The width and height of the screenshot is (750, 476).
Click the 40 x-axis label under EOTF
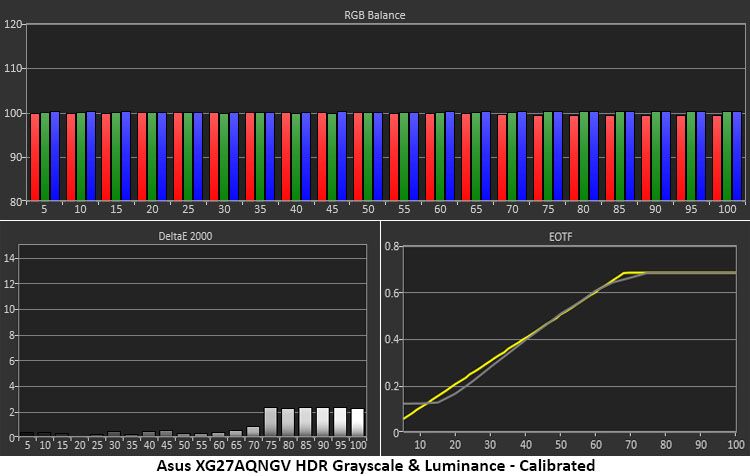pyautogui.click(x=526, y=444)
